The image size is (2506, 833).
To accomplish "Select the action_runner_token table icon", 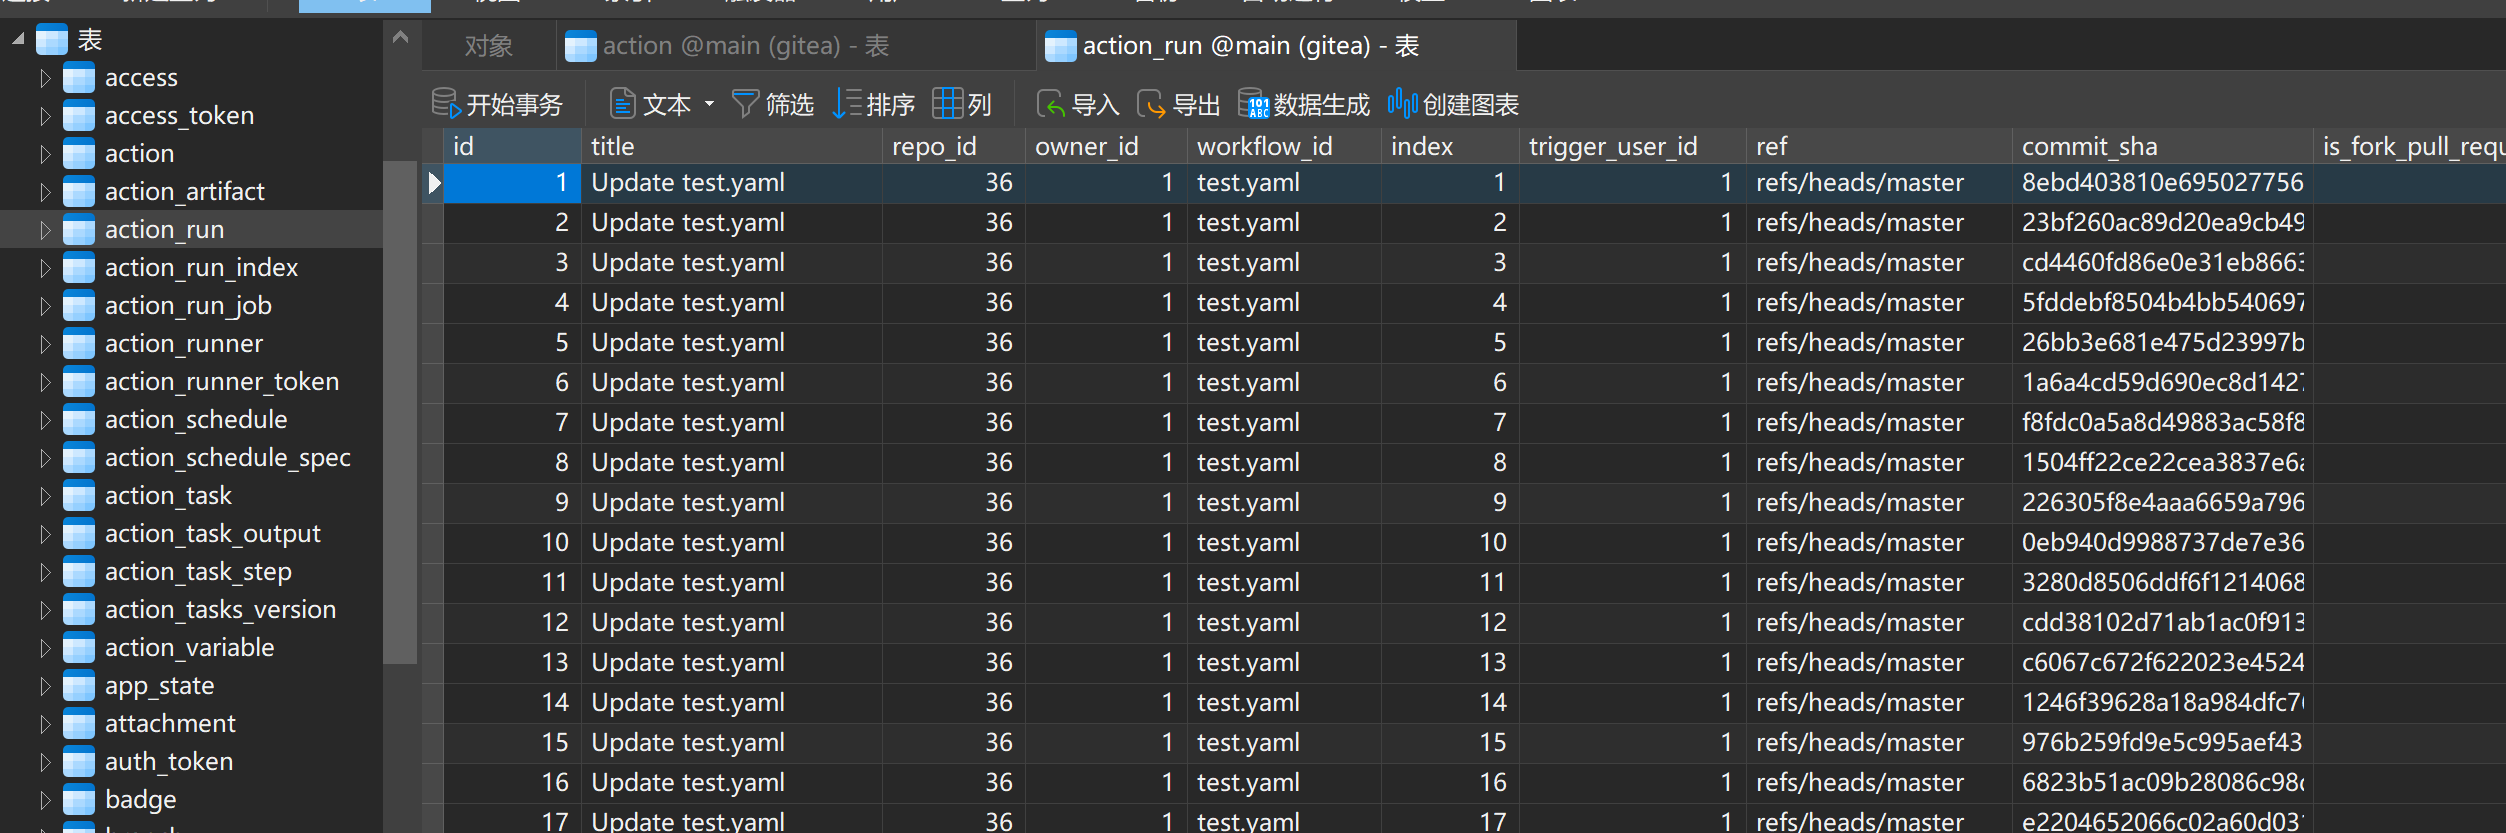I will pyautogui.click(x=79, y=381).
